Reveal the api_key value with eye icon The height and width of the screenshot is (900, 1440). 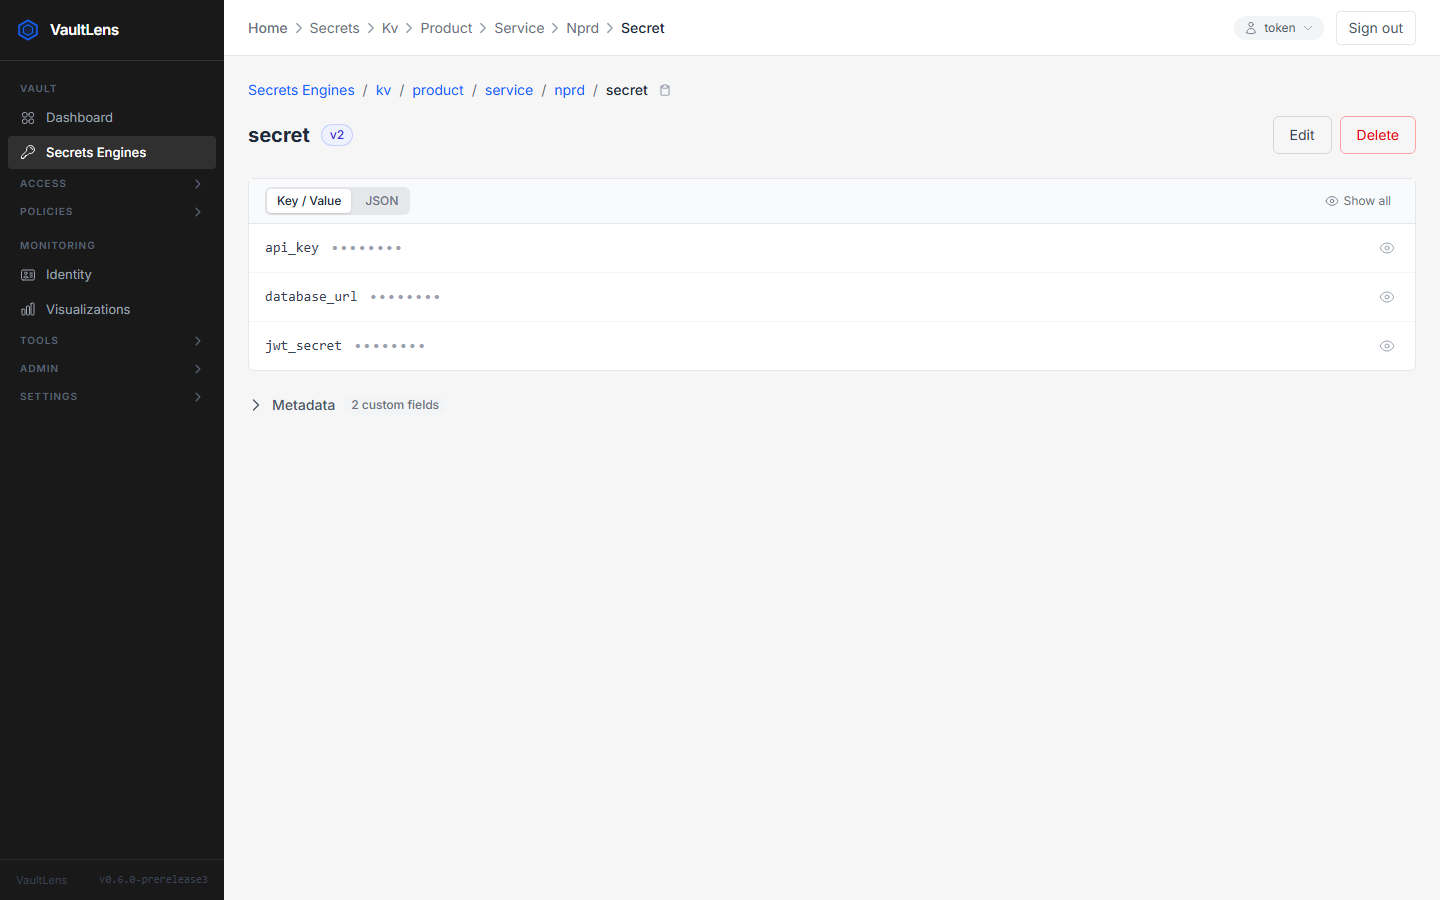(x=1387, y=248)
